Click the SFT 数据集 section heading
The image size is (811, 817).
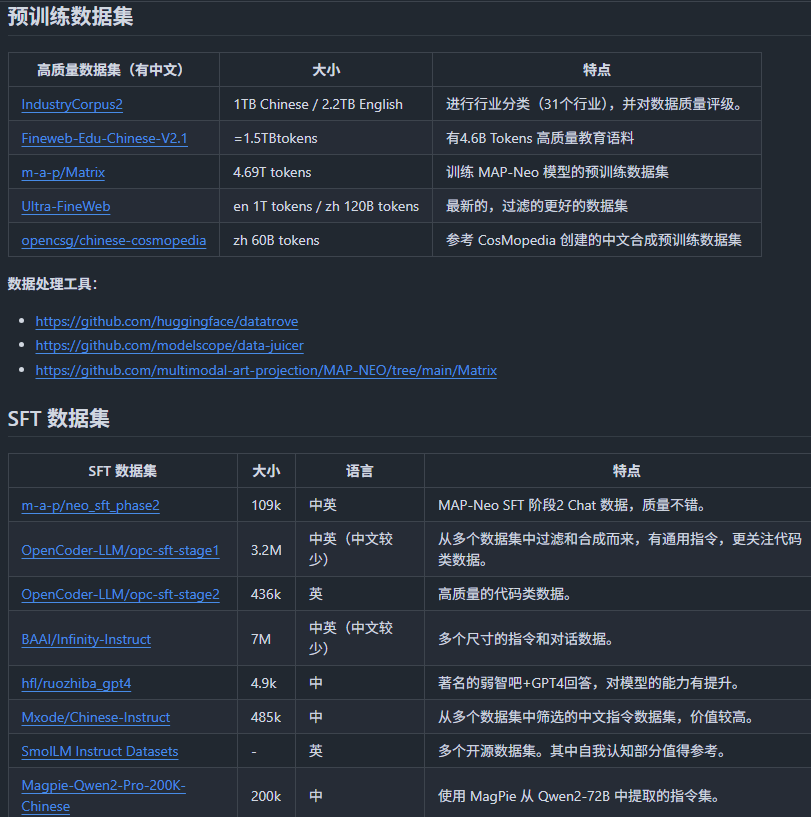(58, 418)
